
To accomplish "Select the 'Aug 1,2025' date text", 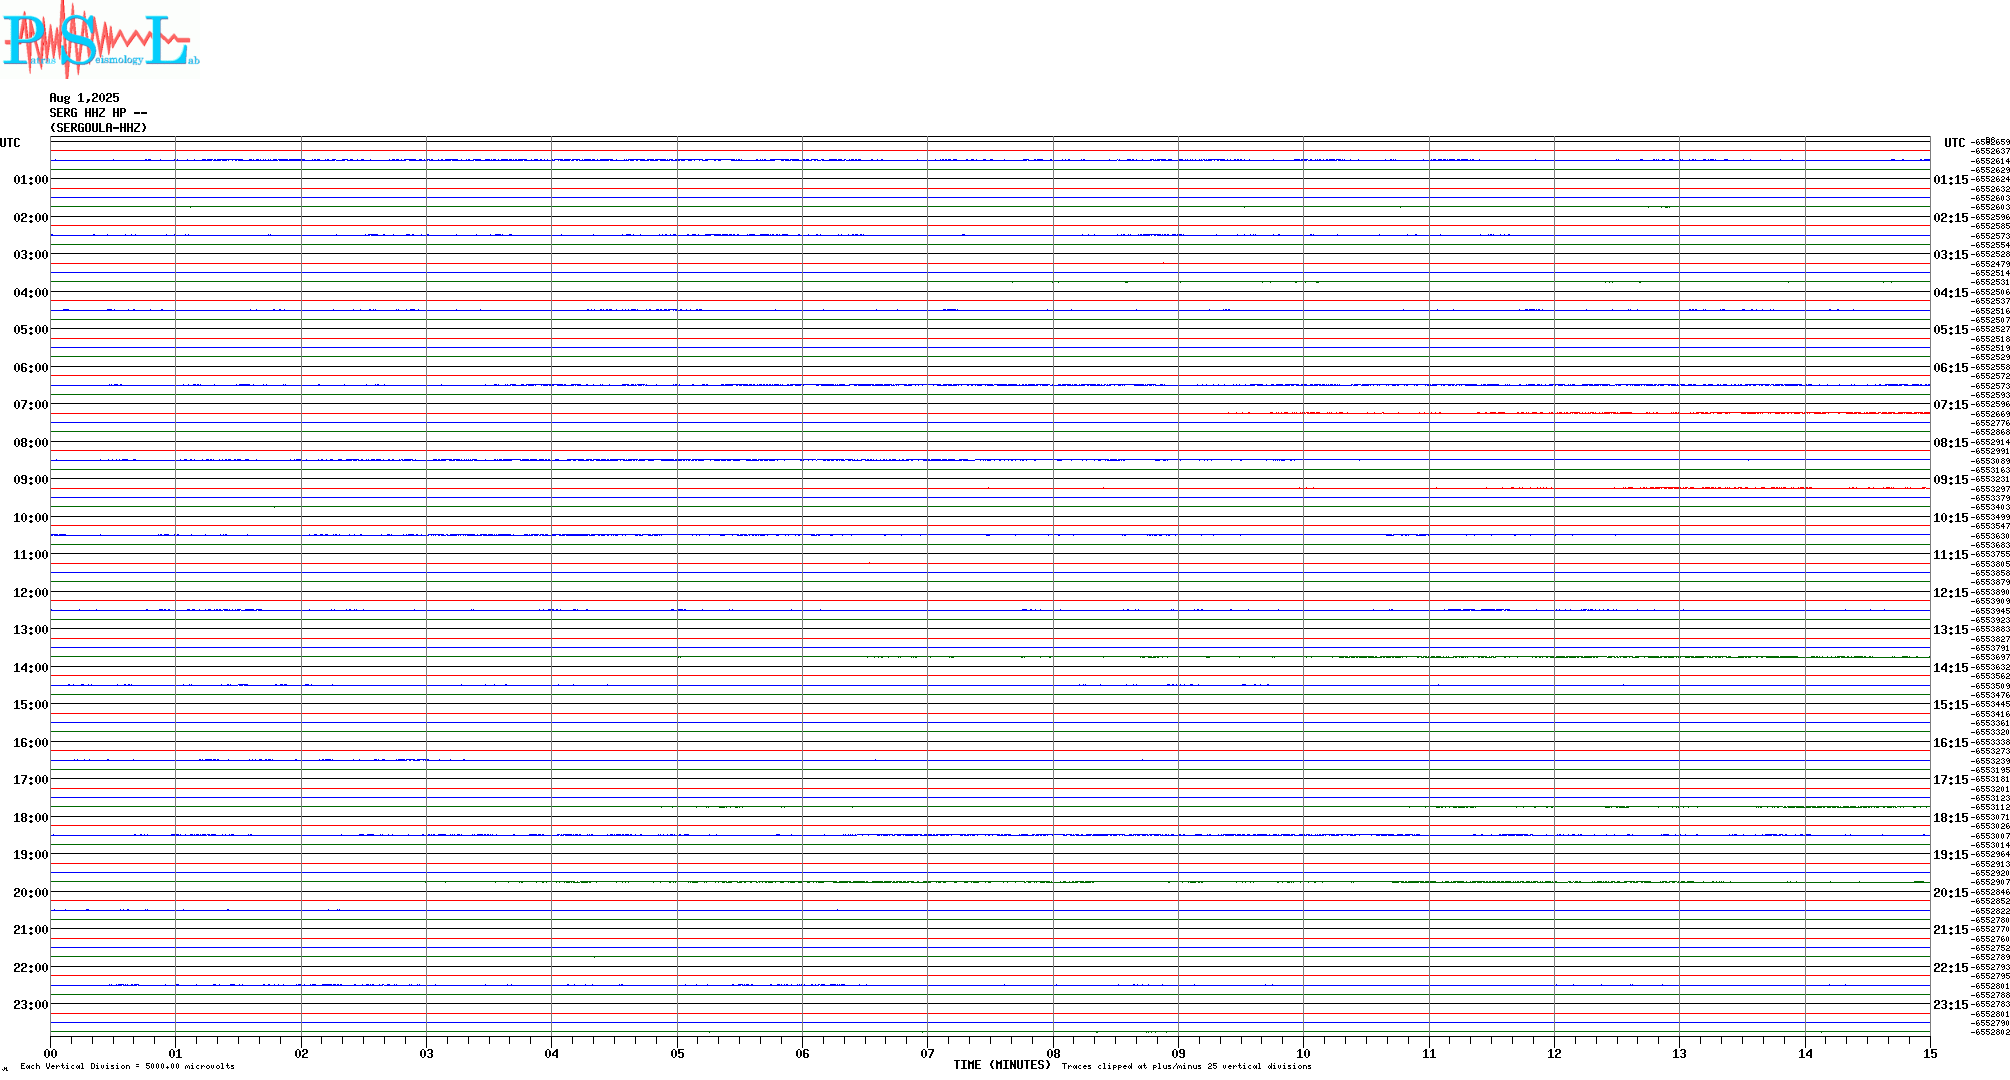I will (x=85, y=98).
